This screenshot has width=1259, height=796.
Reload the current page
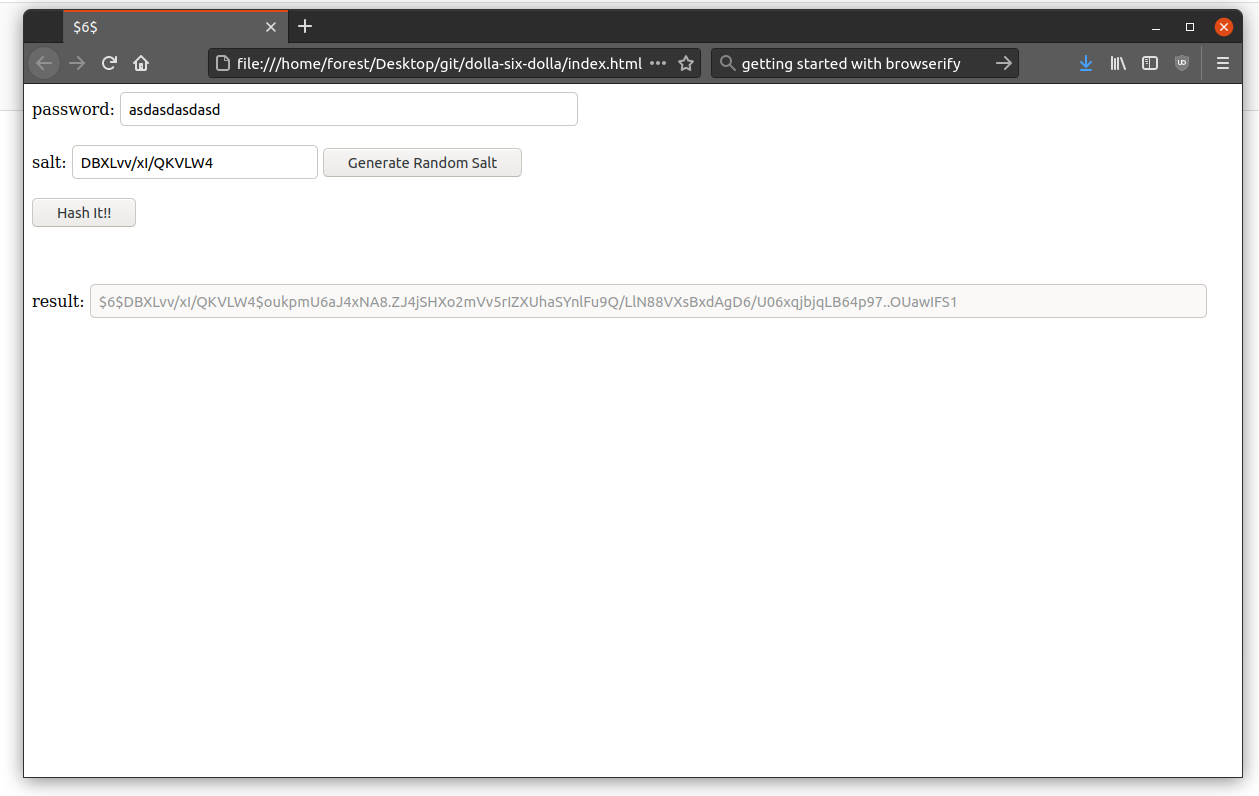click(x=109, y=63)
